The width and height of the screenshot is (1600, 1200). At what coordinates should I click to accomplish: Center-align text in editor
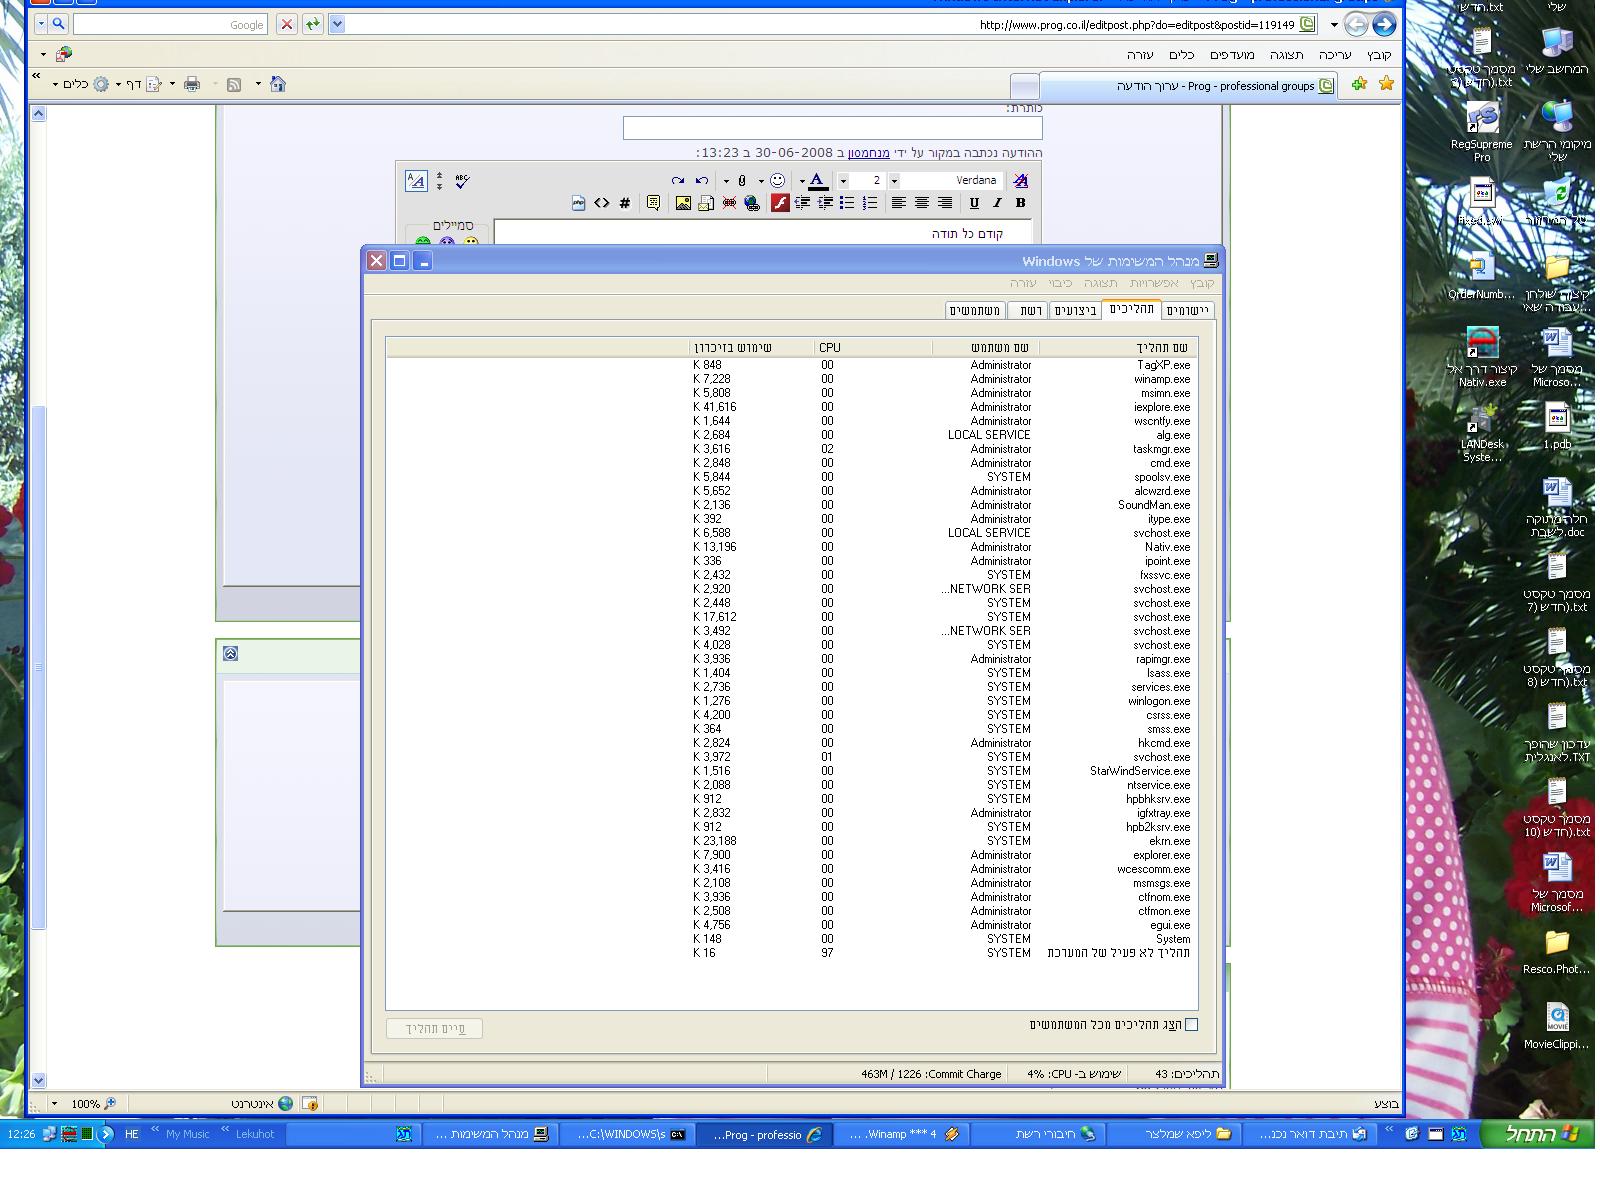tap(921, 203)
